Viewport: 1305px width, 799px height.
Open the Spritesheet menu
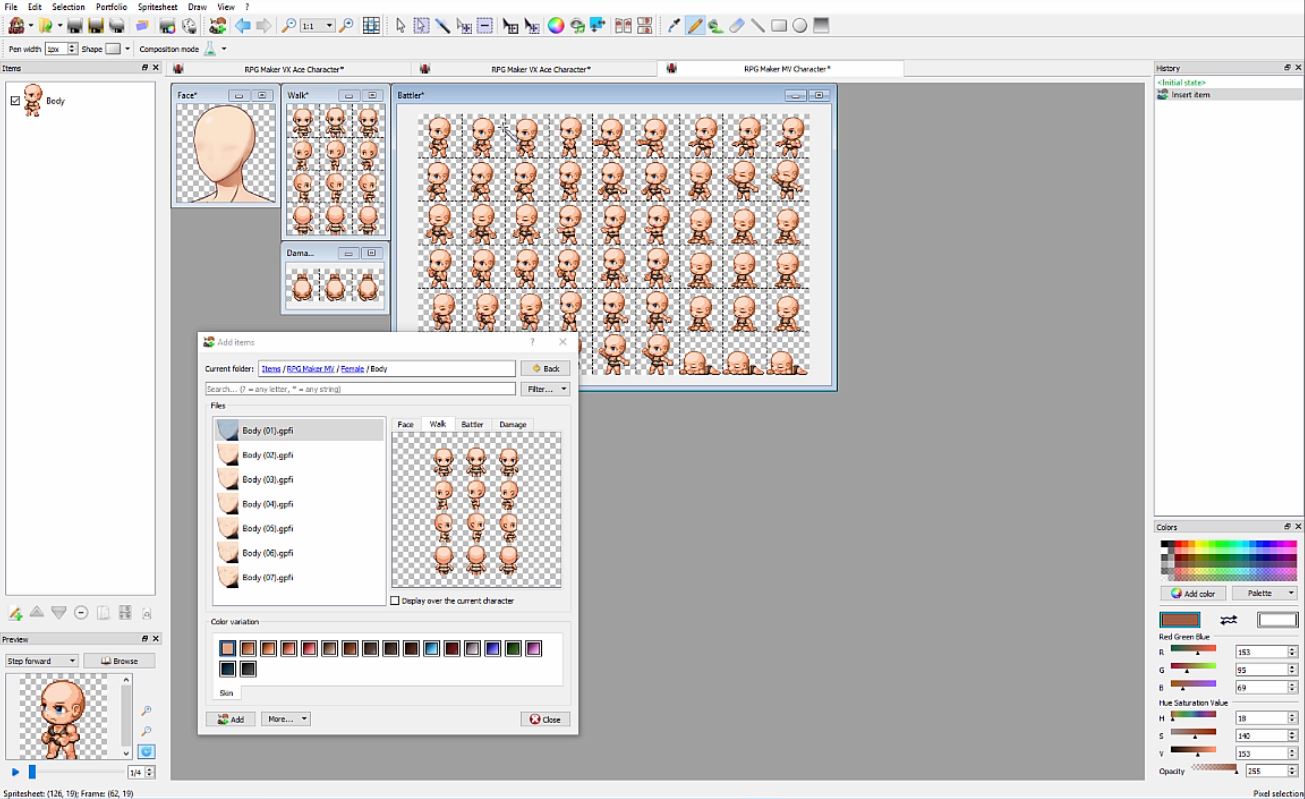[x=157, y=6]
